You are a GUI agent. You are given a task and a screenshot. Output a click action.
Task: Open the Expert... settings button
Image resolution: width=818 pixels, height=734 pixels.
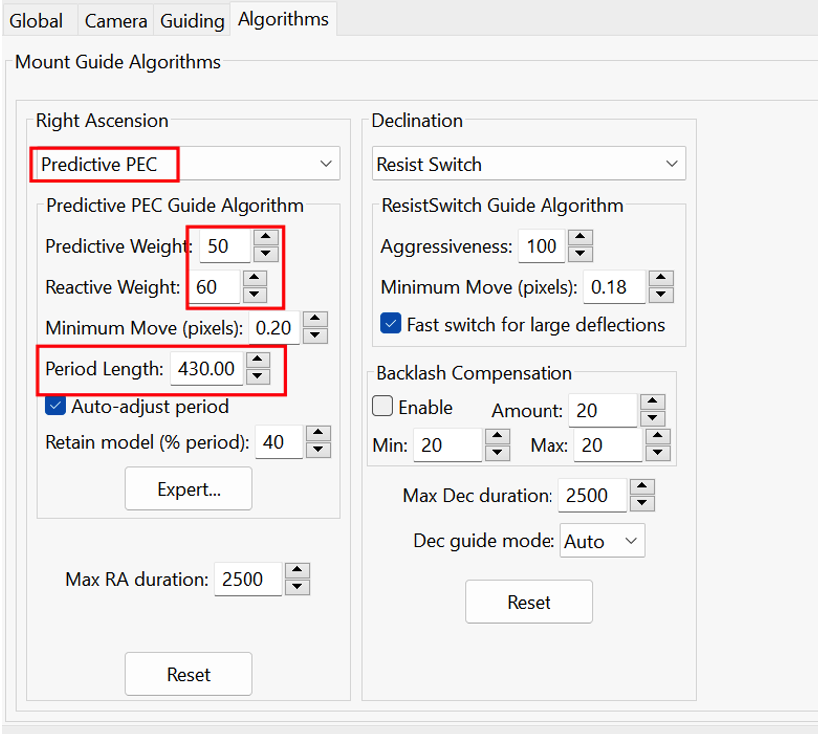click(x=188, y=489)
